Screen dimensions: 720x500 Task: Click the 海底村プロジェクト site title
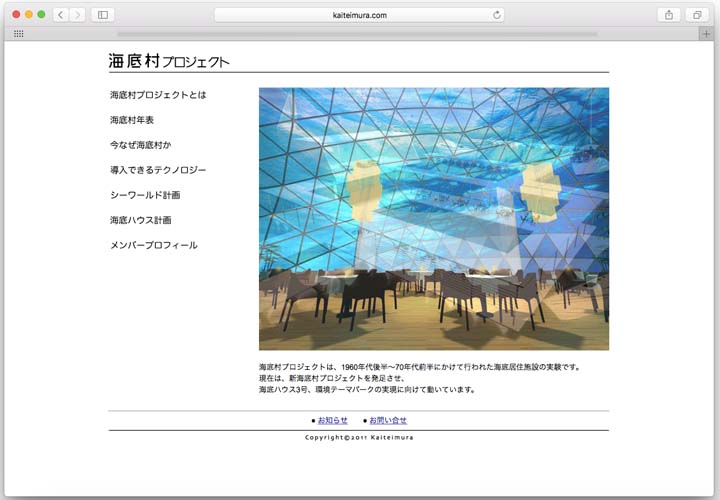click(169, 62)
